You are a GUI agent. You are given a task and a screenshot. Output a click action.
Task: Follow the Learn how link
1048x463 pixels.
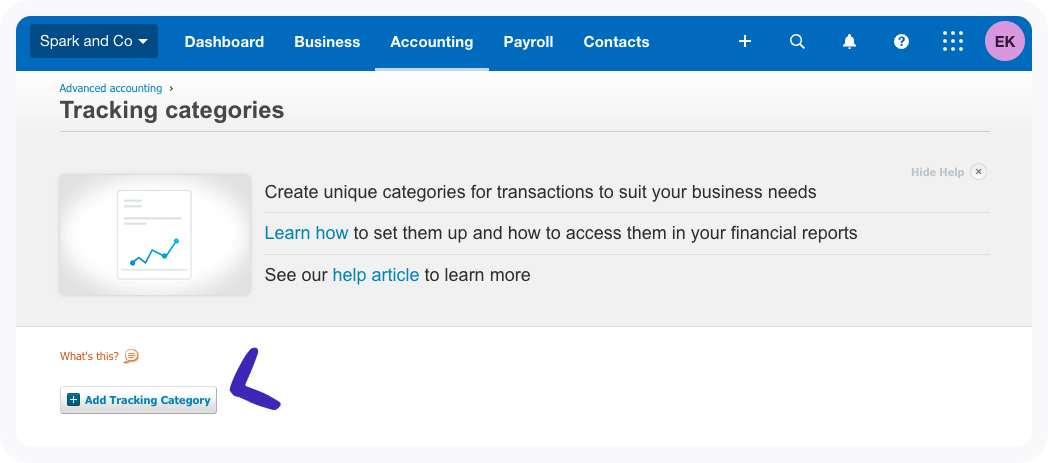point(306,233)
